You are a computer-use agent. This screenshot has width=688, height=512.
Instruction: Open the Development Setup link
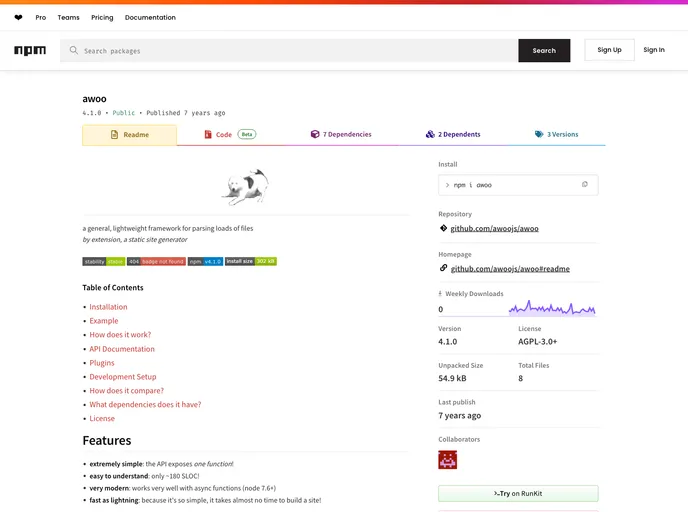pos(123,377)
